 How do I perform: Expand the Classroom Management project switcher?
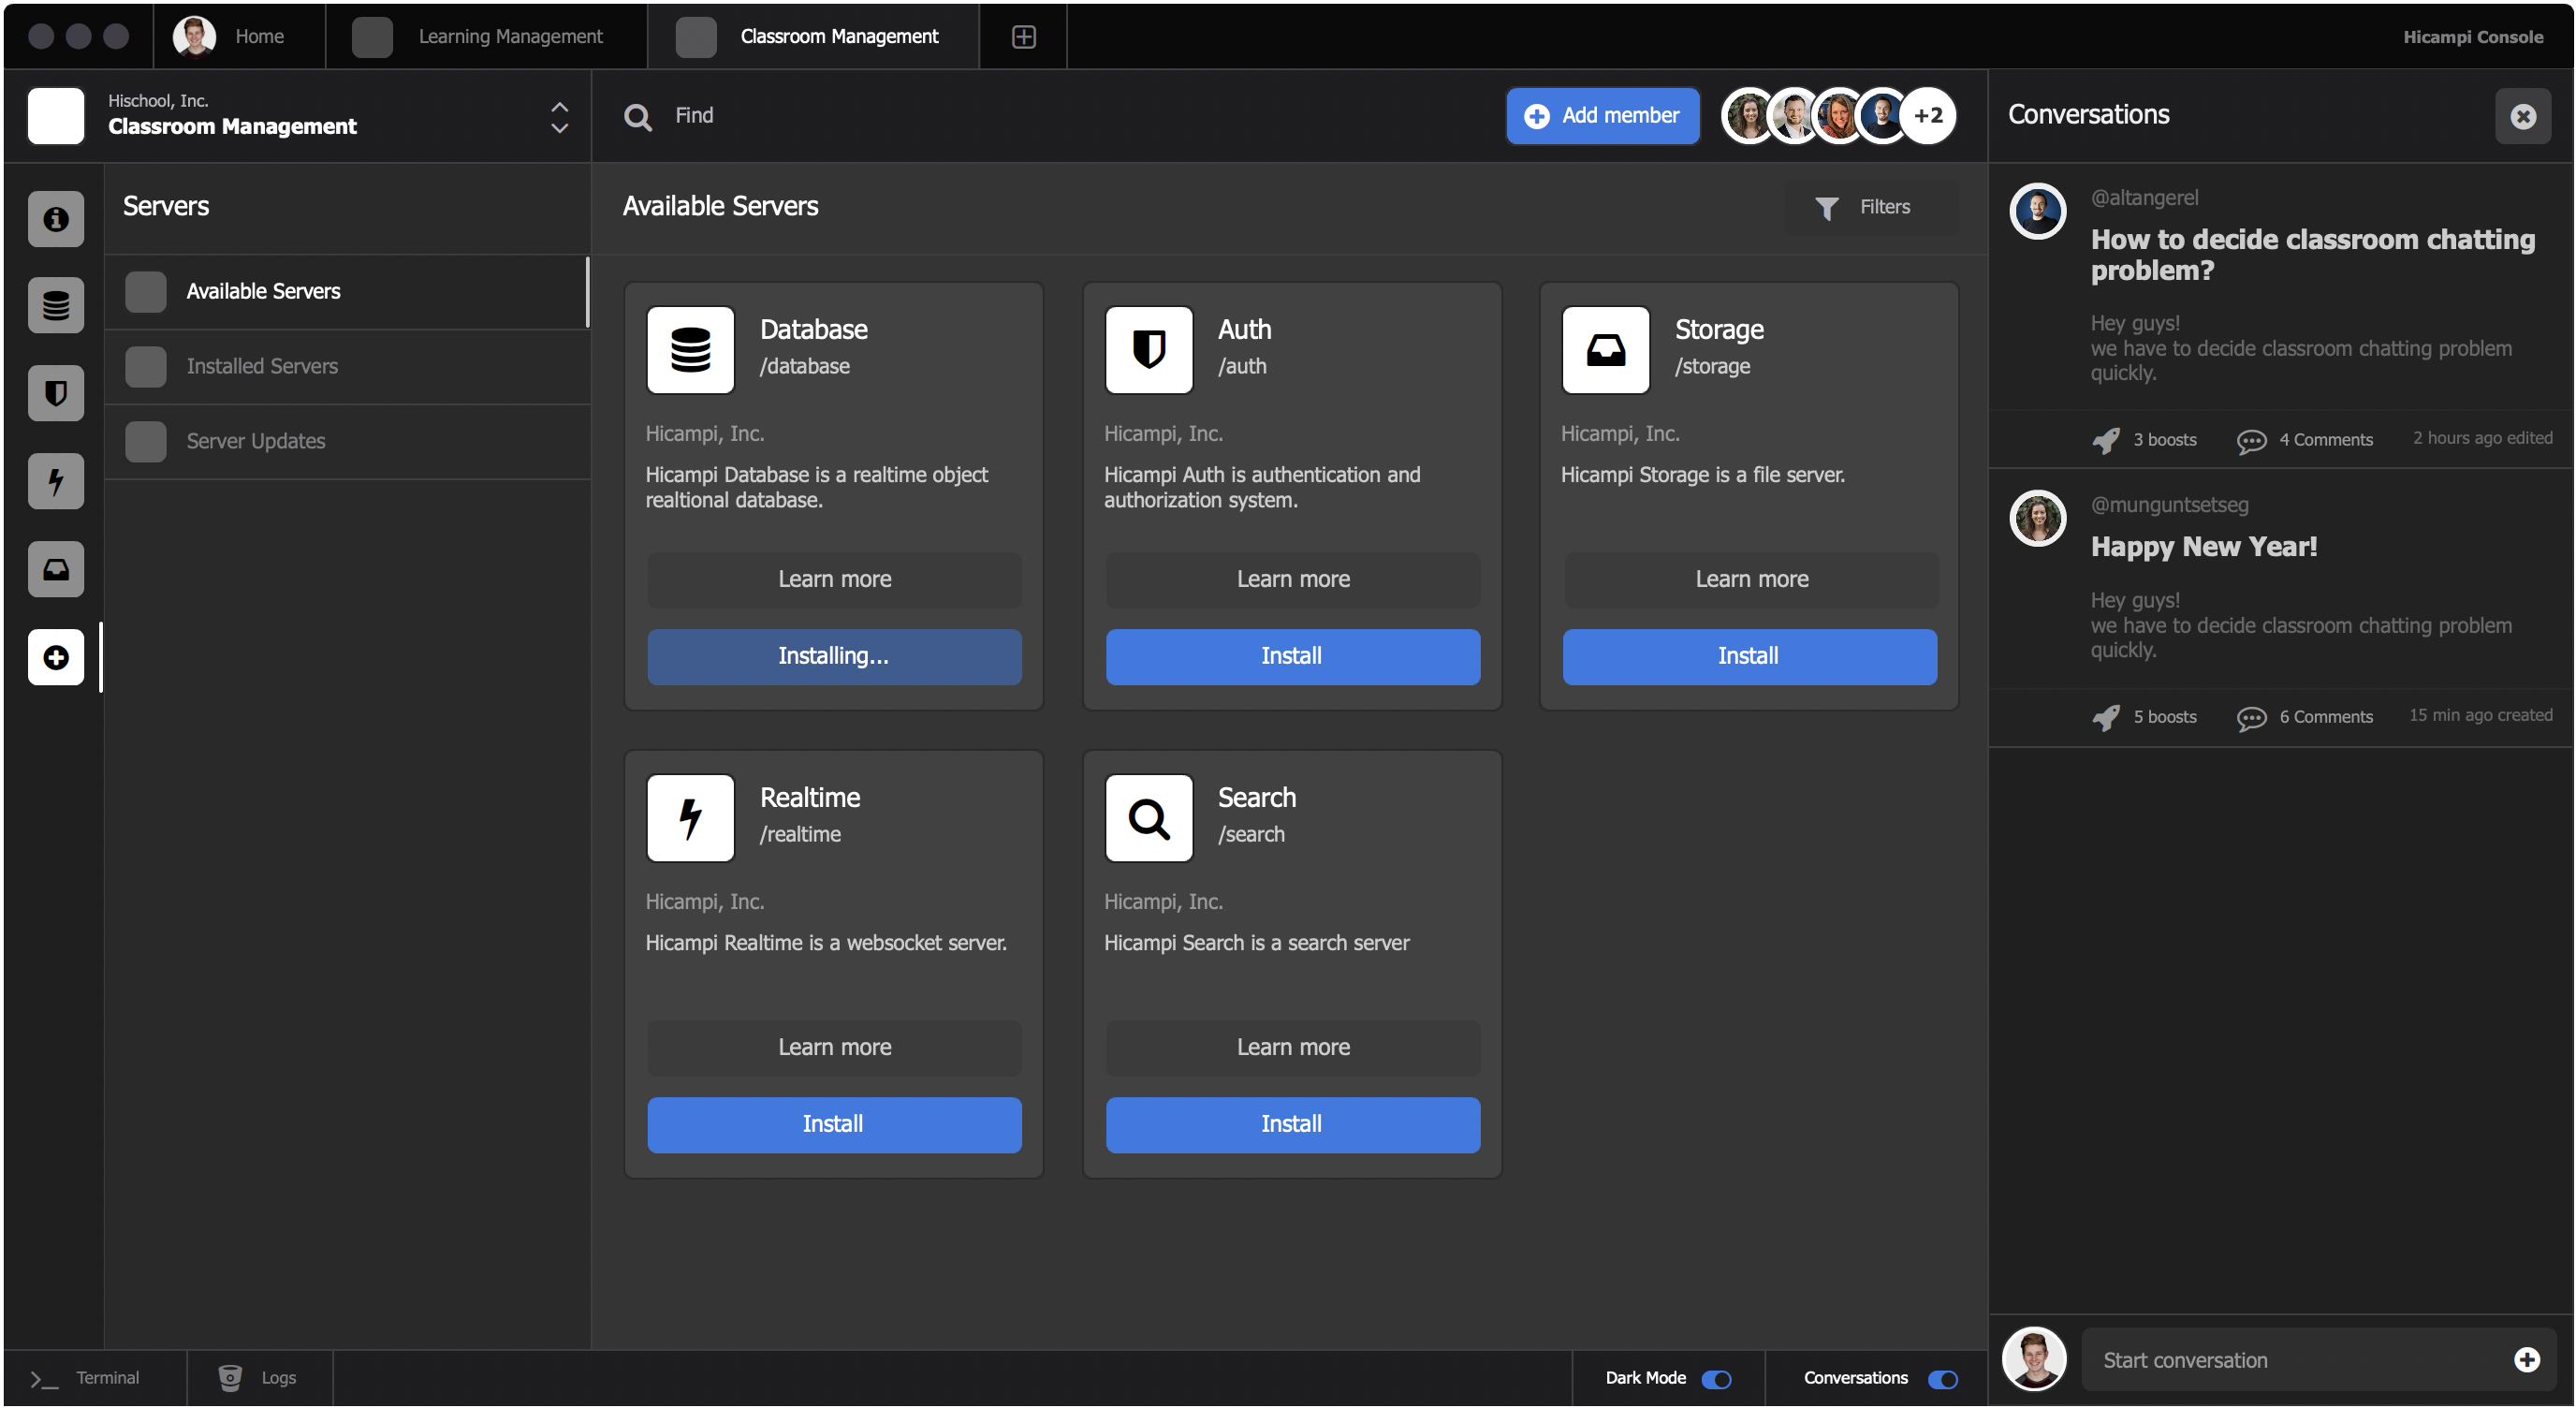[559, 116]
